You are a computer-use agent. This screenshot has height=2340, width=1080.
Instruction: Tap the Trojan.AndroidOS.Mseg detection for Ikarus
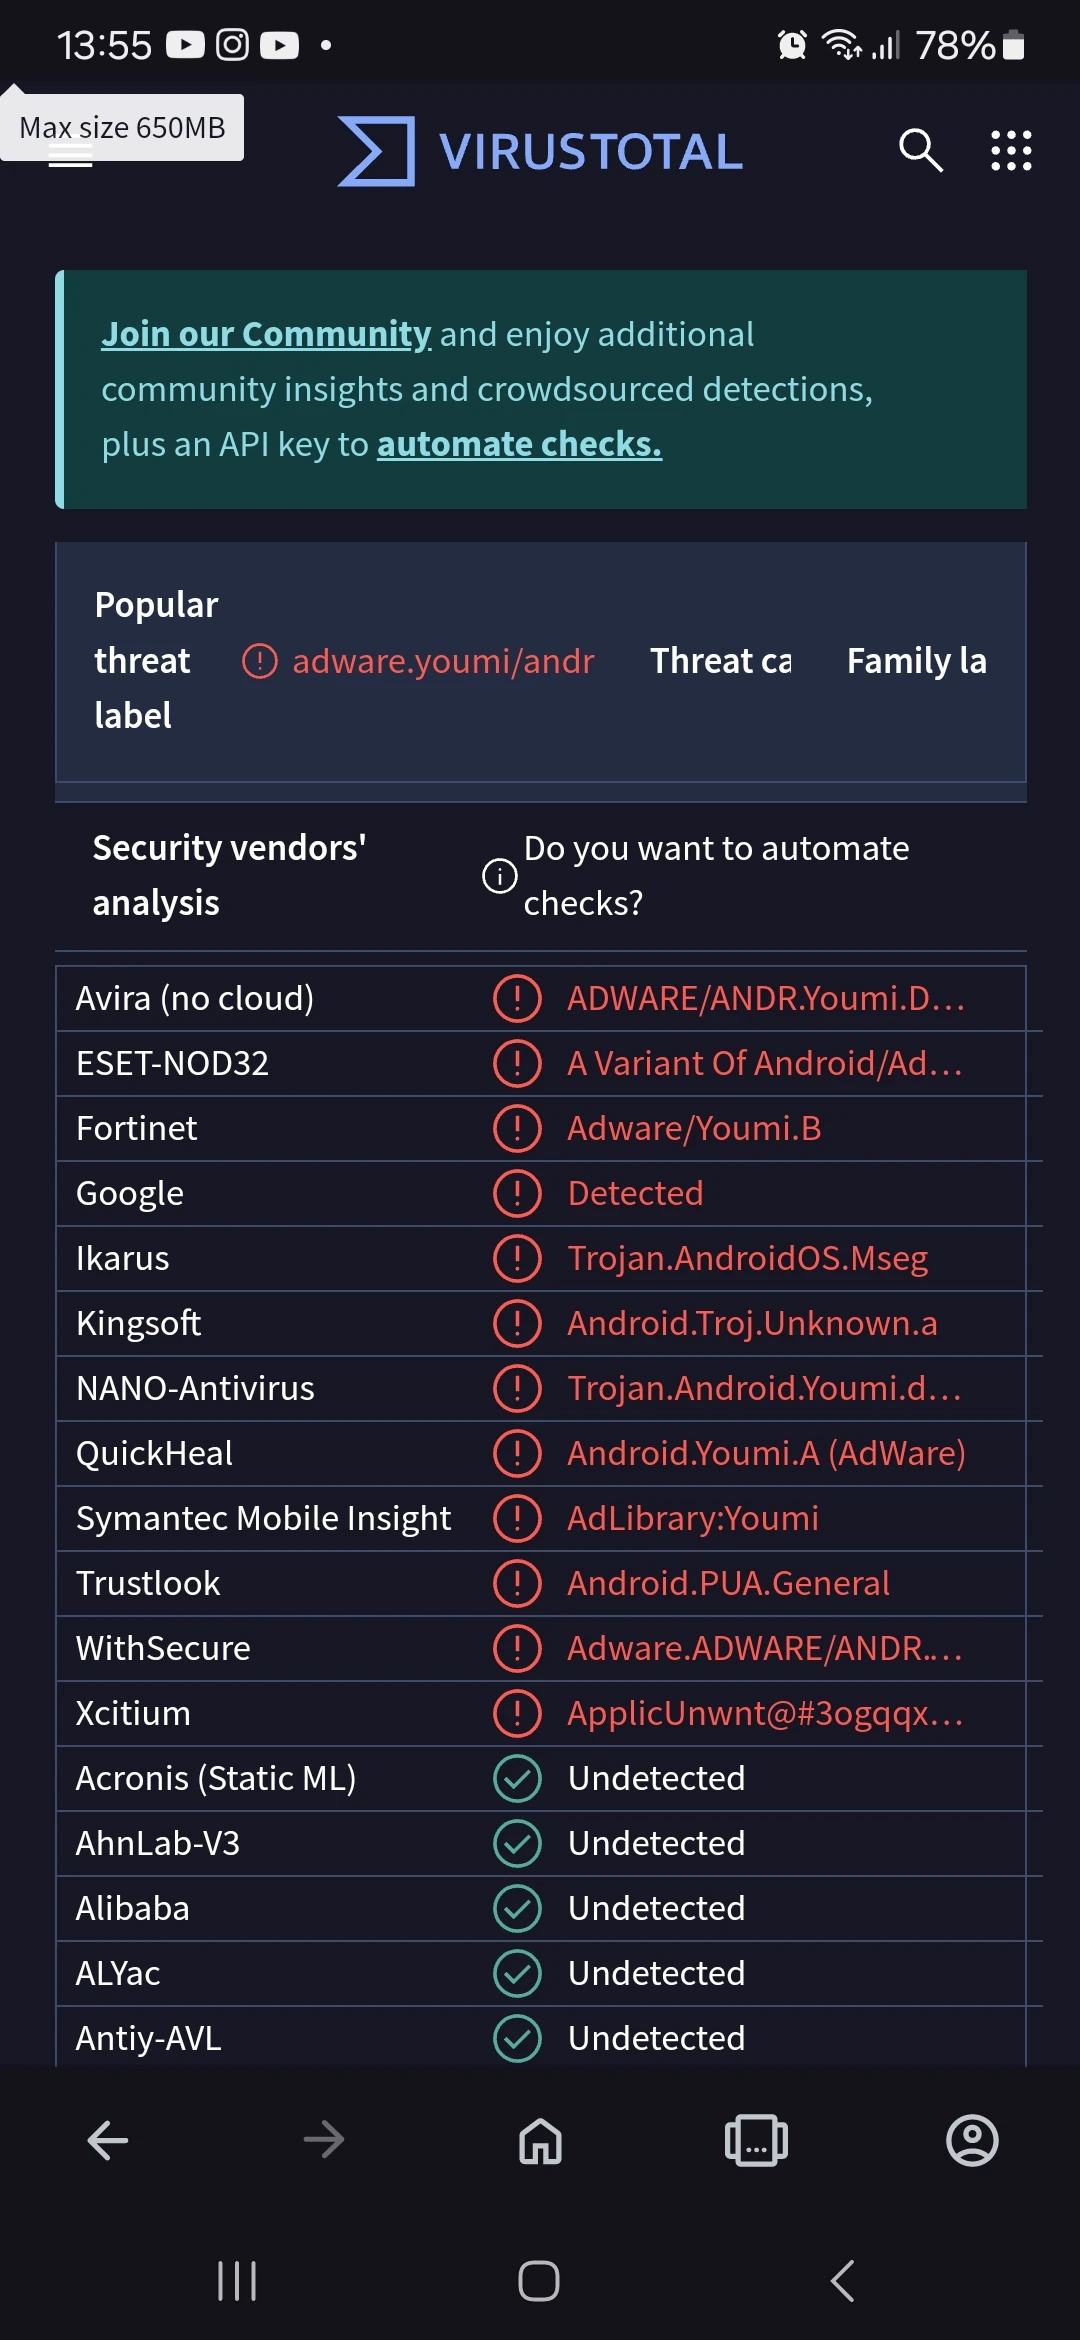coord(747,1258)
